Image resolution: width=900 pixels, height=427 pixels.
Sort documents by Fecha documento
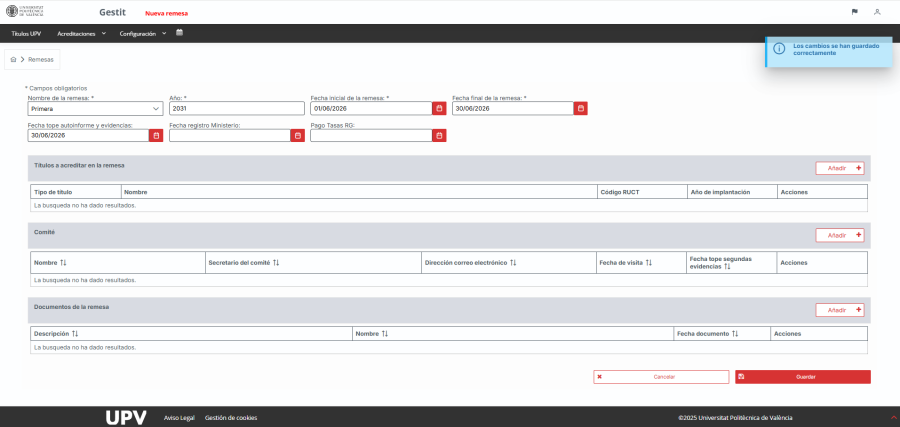(x=735, y=333)
